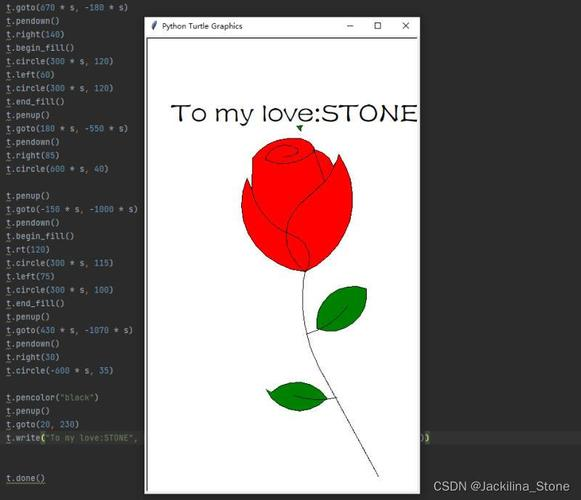581x500 pixels.
Task: Click the t.done() code line
Action: [x=26, y=478]
